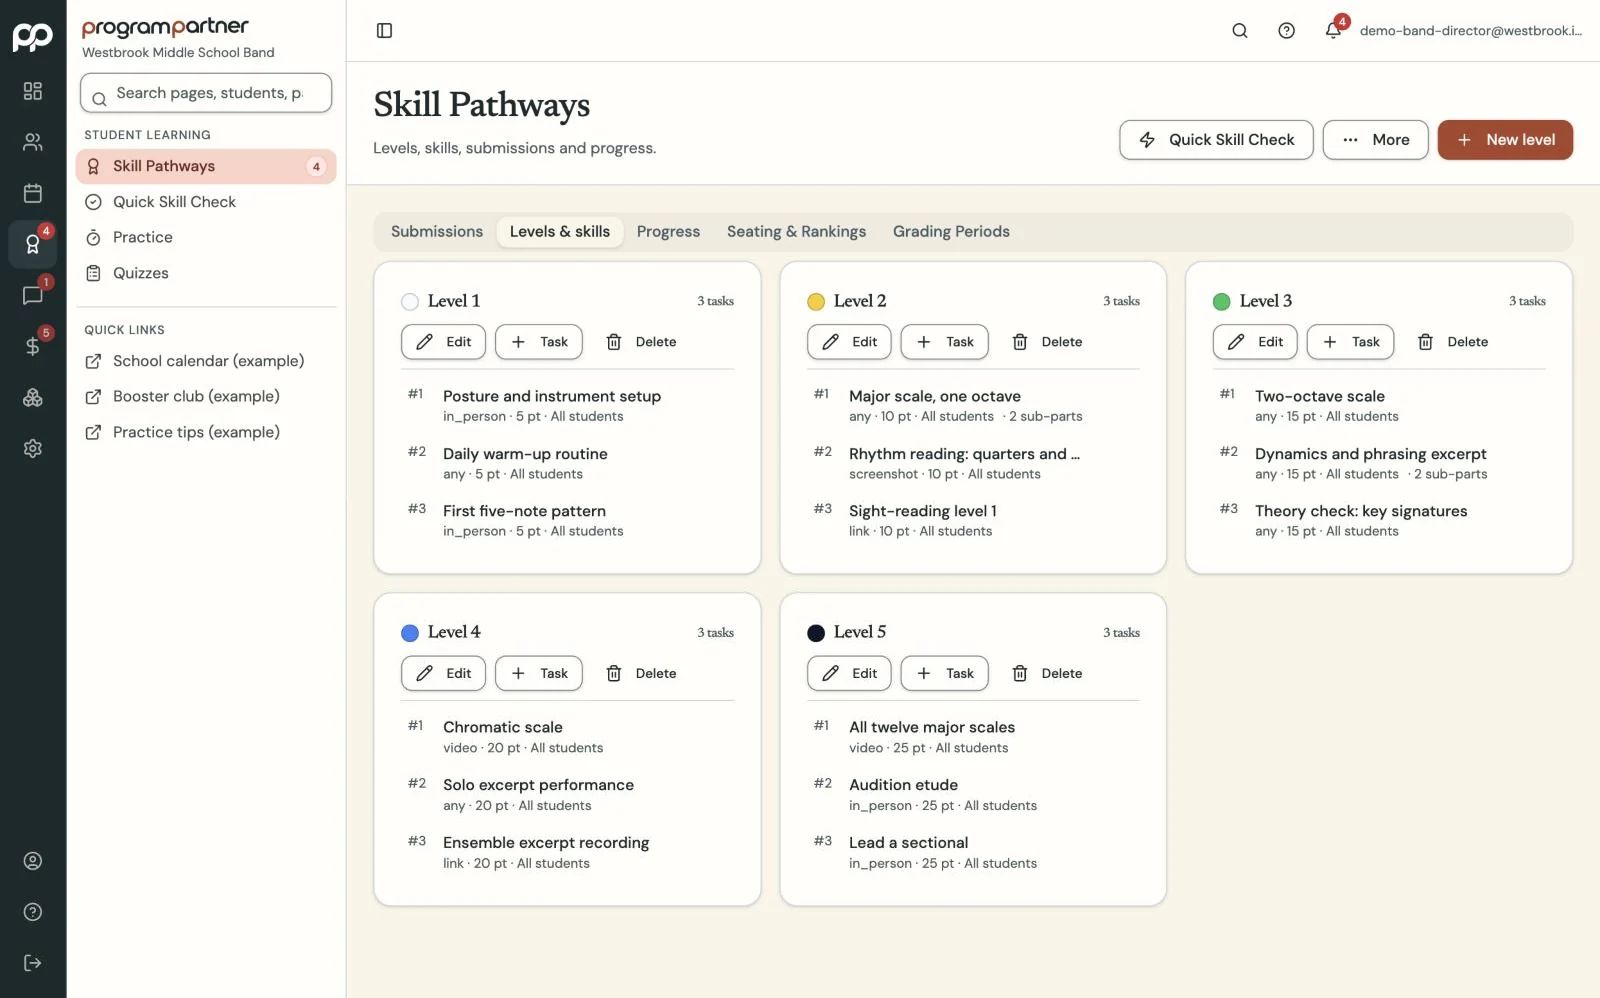This screenshot has width=1600, height=998.
Task: Click the New level button
Action: tap(1505, 140)
